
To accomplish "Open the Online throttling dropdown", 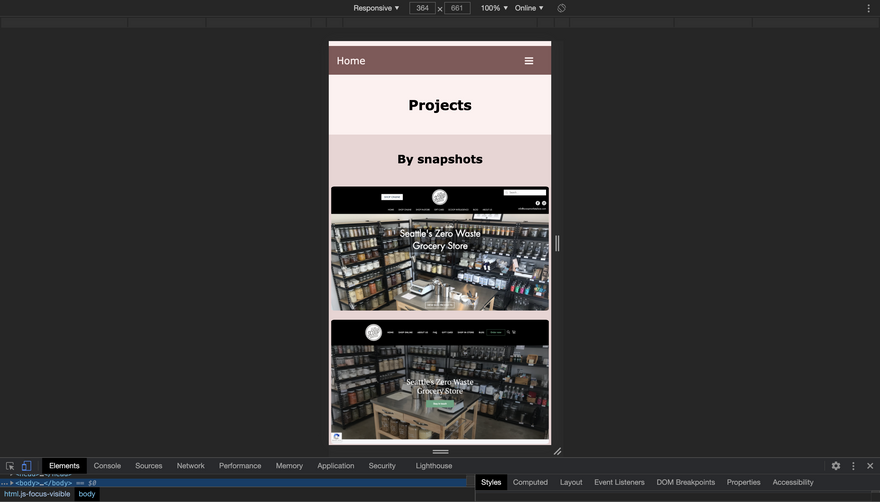I will pyautogui.click(x=529, y=8).
